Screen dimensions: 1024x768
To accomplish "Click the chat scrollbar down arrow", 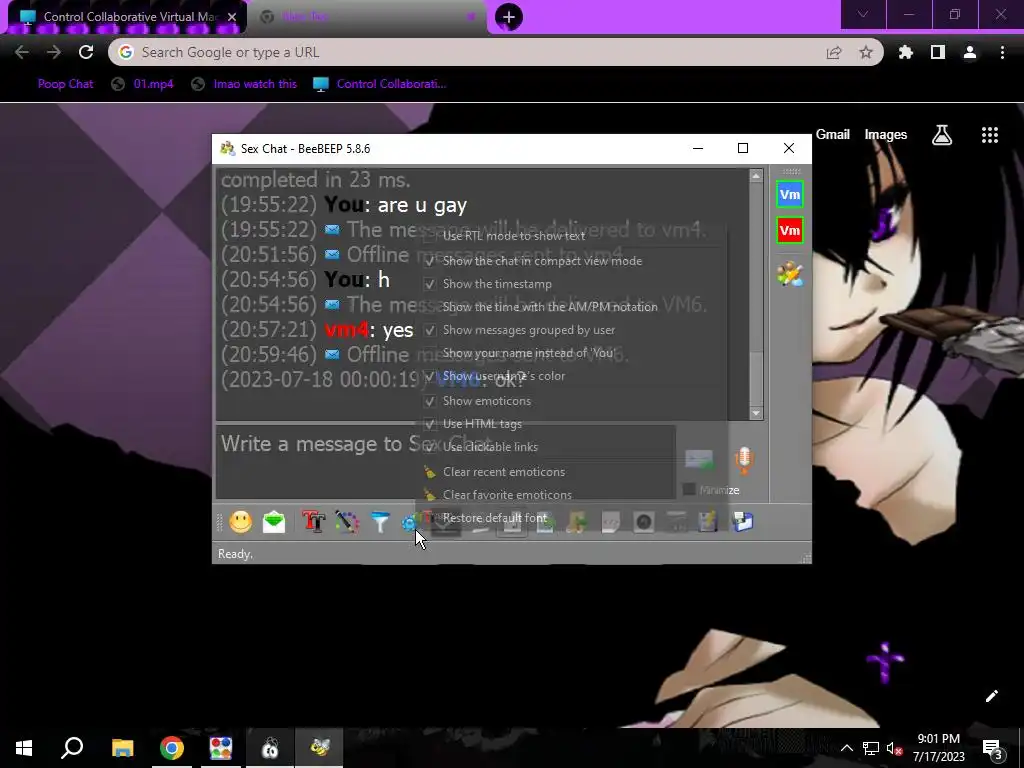I will (756, 413).
